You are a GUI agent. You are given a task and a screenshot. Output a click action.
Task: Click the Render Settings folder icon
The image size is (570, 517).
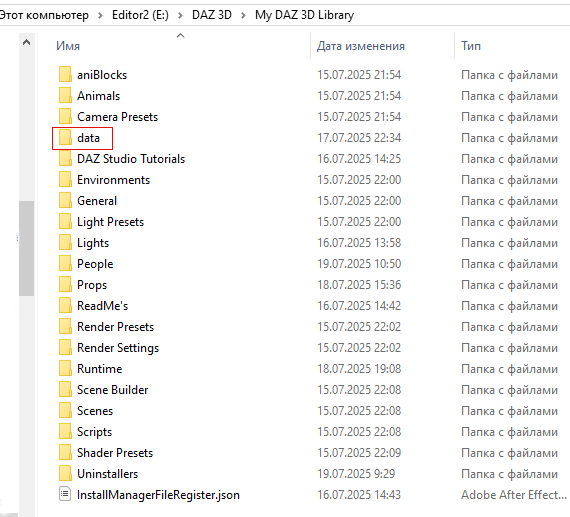point(65,348)
